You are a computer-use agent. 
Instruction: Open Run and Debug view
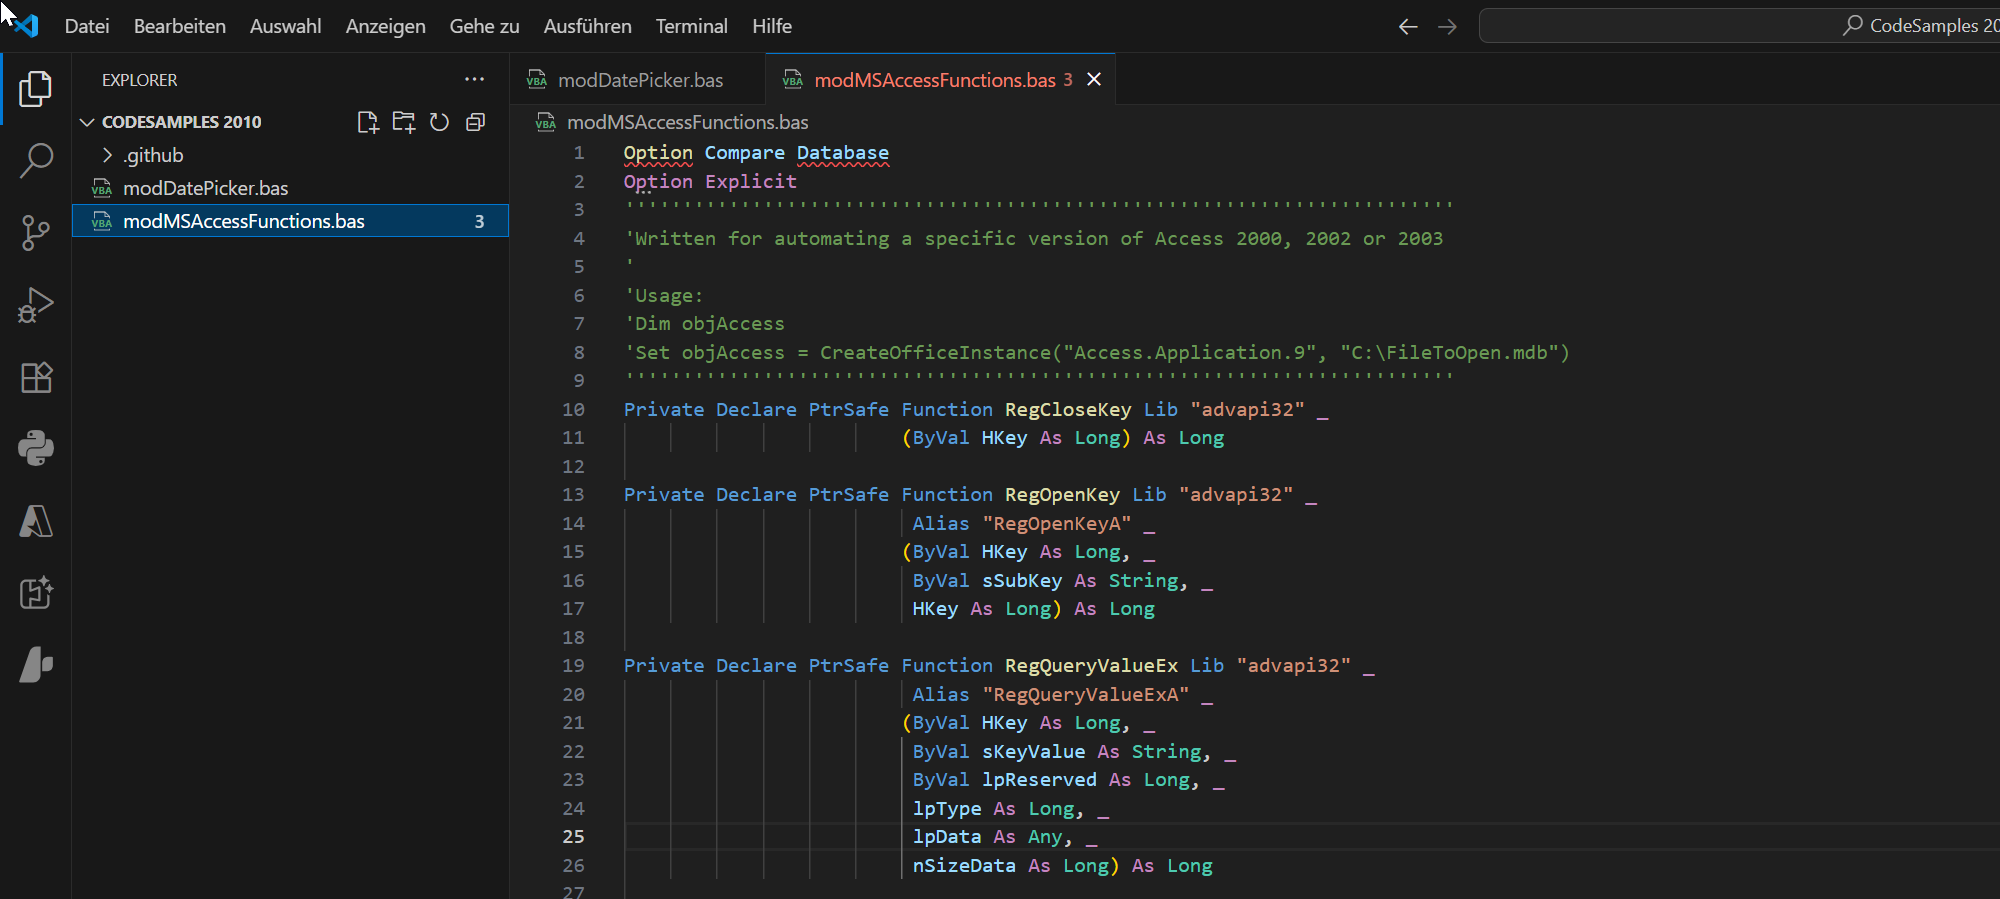[x=35, y=305]
